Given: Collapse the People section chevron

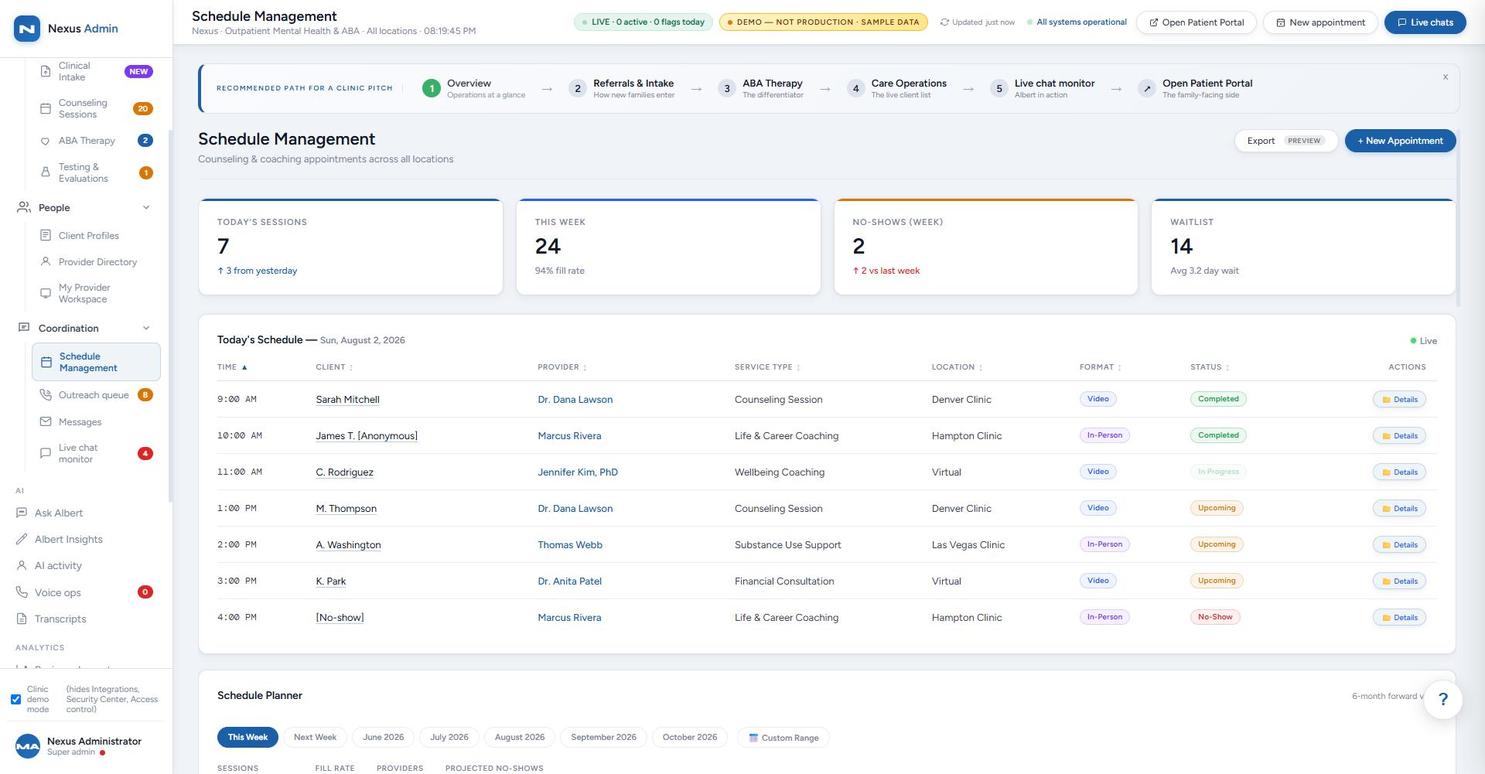Looking at the screenshot, I should pos(146,208).
